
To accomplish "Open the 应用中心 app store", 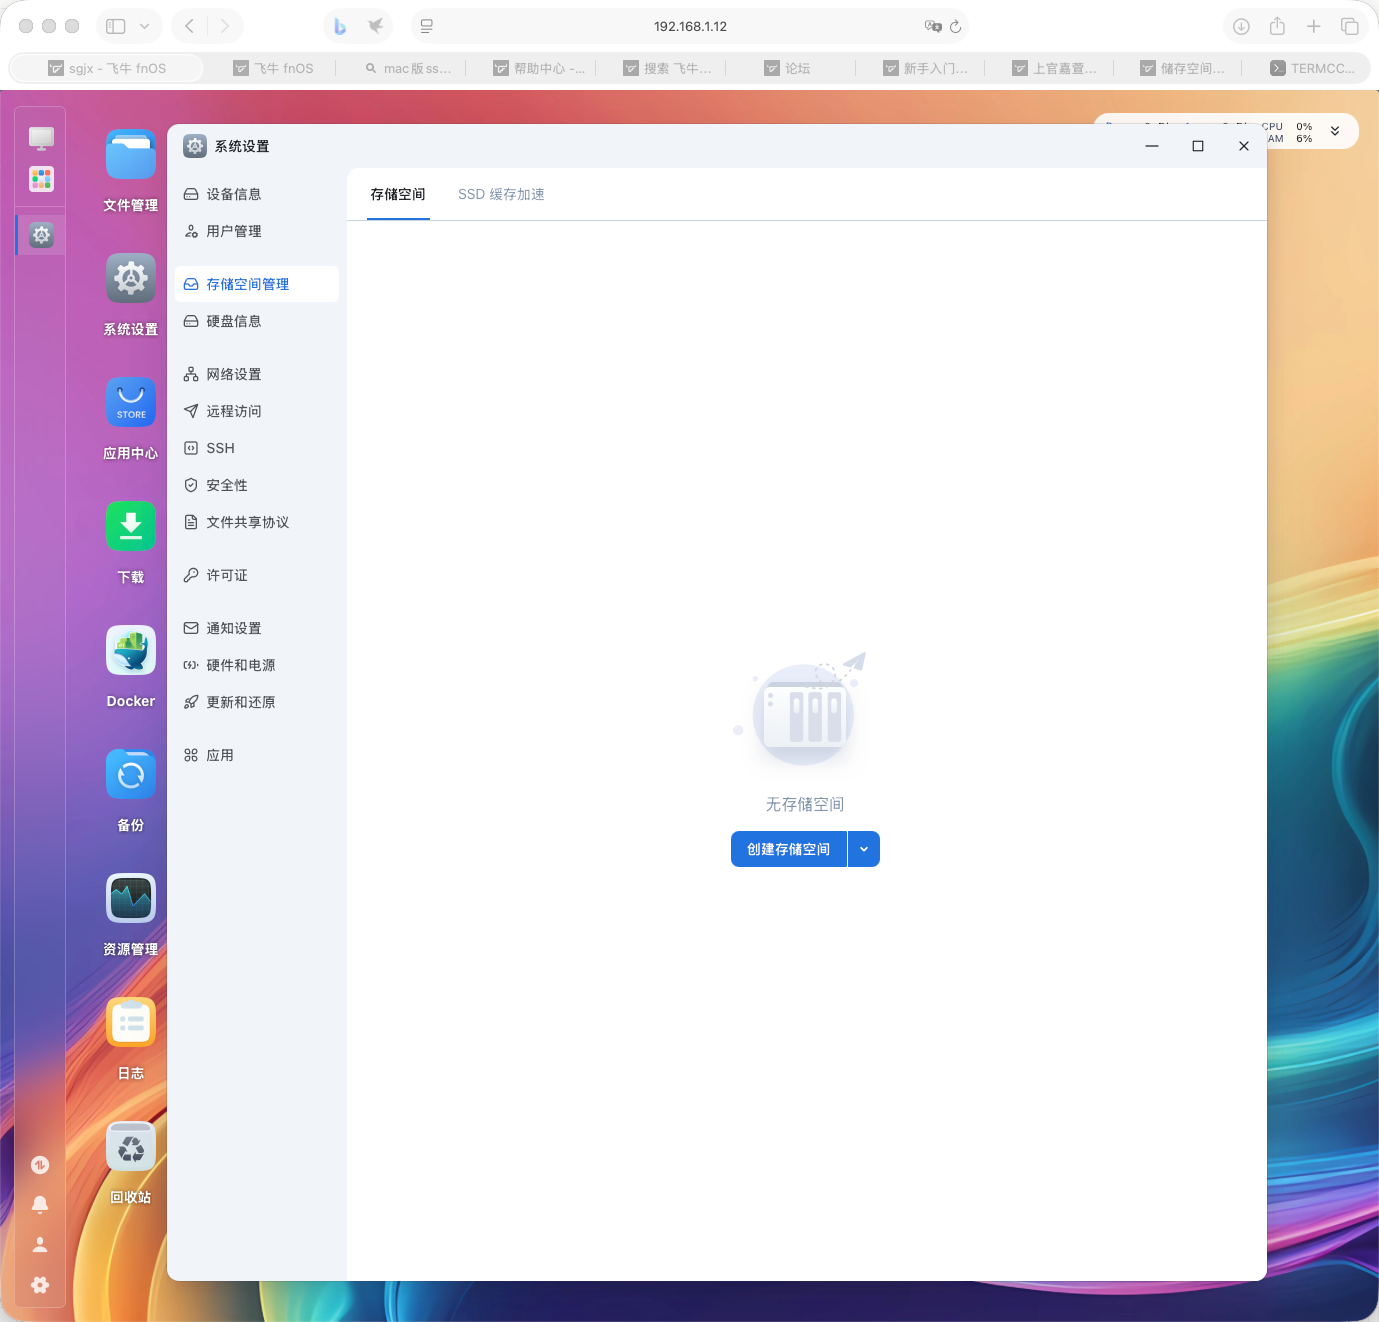I will (x=130, y=402).
